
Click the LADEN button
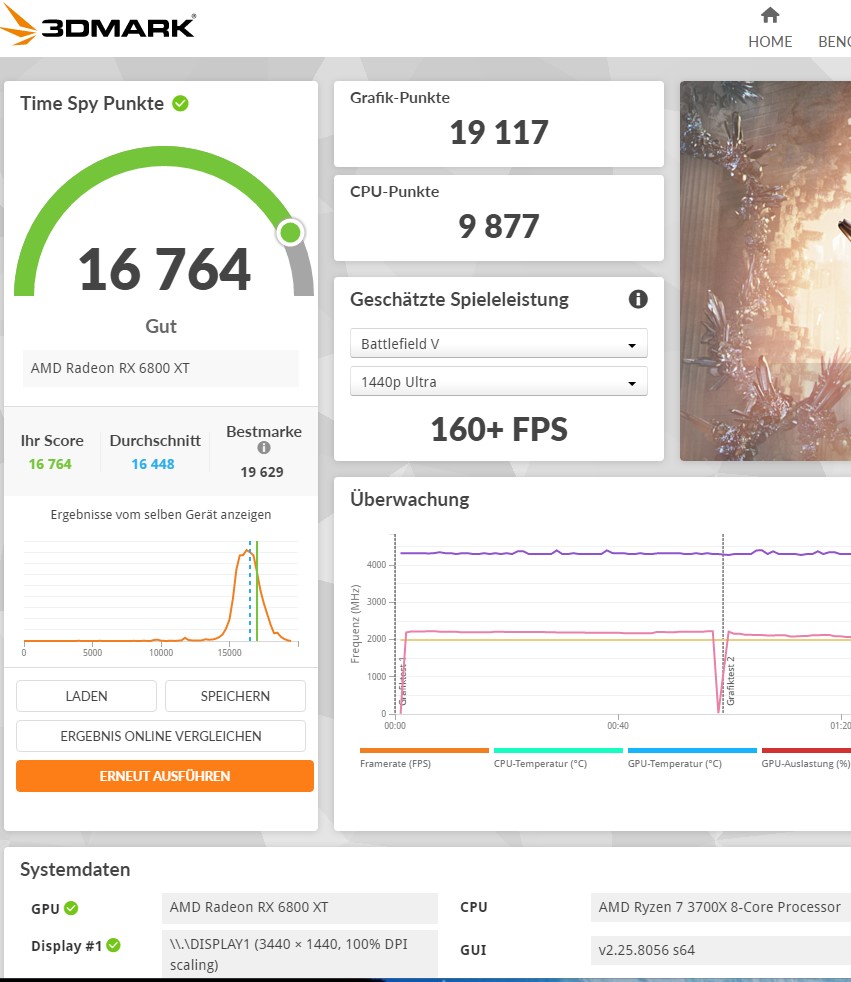(86, 696)
